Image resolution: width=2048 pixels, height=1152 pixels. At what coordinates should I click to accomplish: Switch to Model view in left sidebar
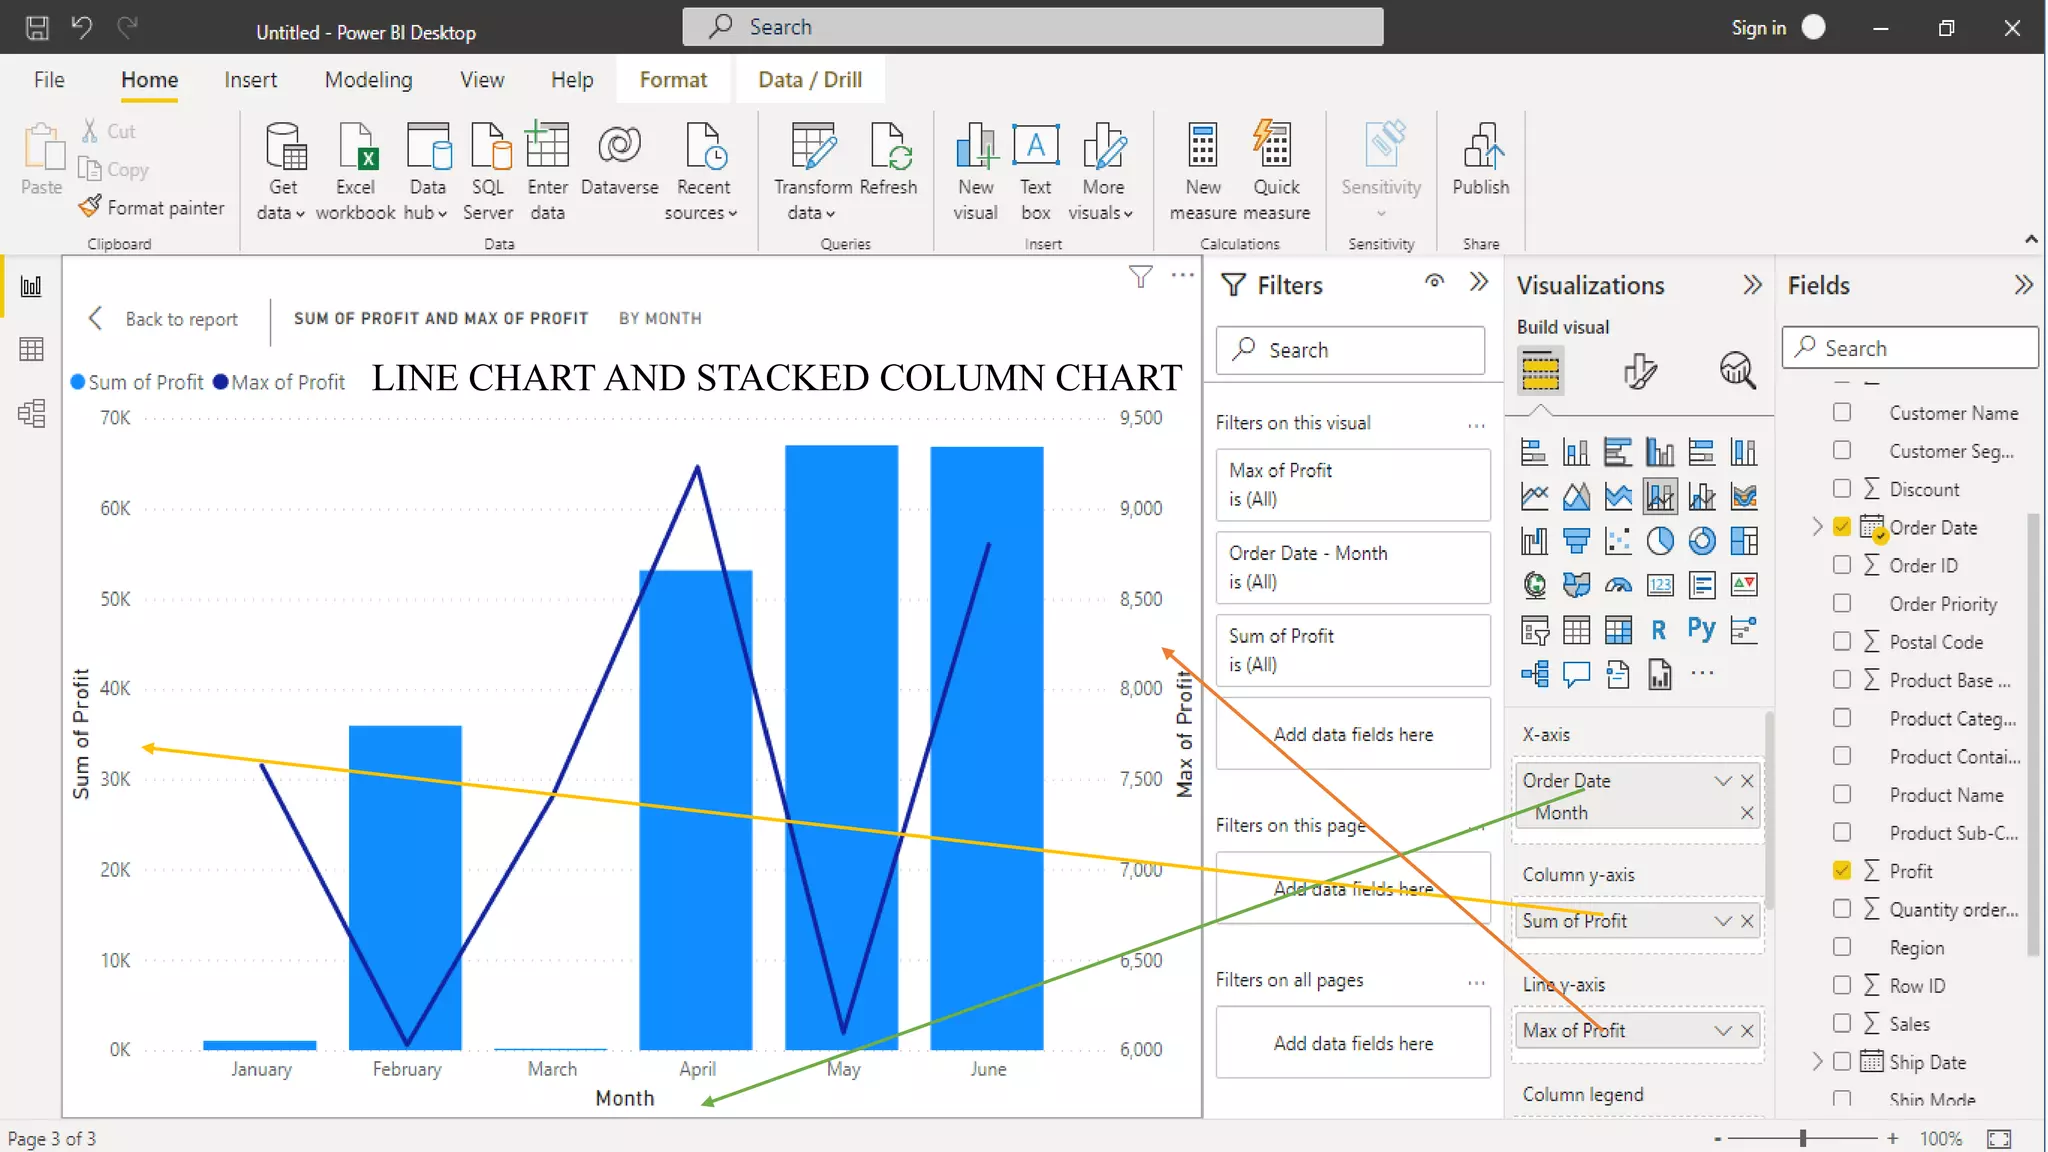(x=32, y=413)
